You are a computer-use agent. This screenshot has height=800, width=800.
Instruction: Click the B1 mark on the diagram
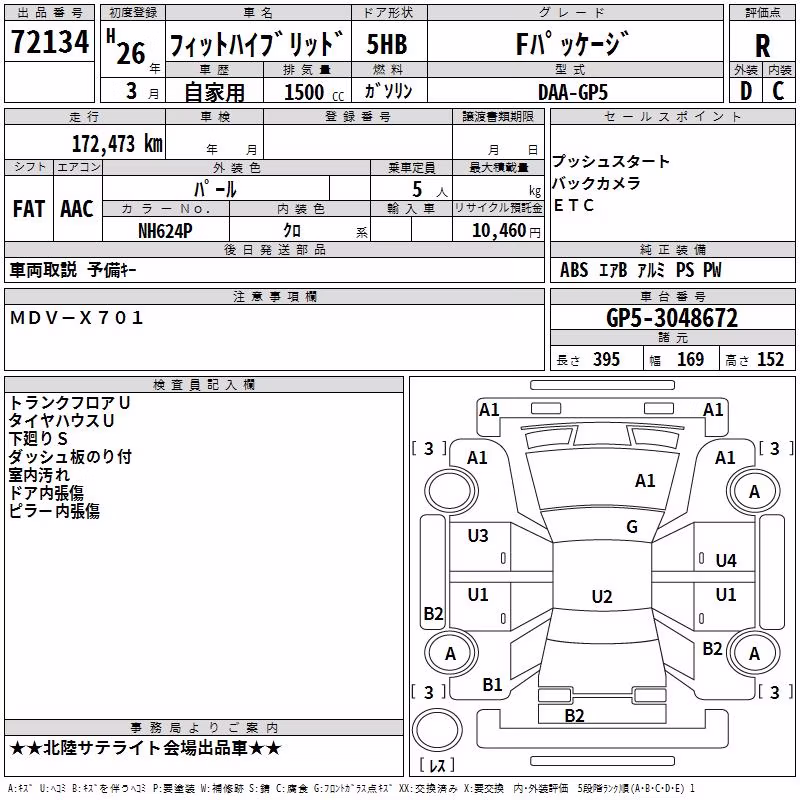493,685
